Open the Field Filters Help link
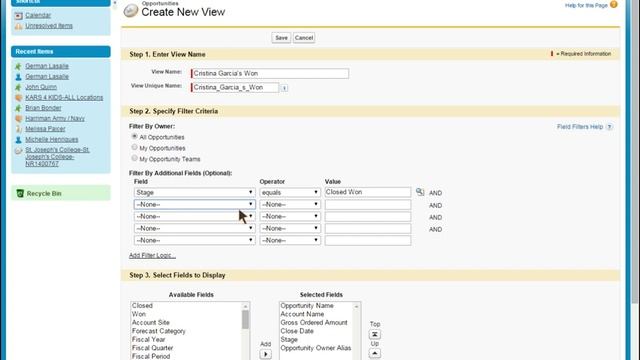 (580, 127)
